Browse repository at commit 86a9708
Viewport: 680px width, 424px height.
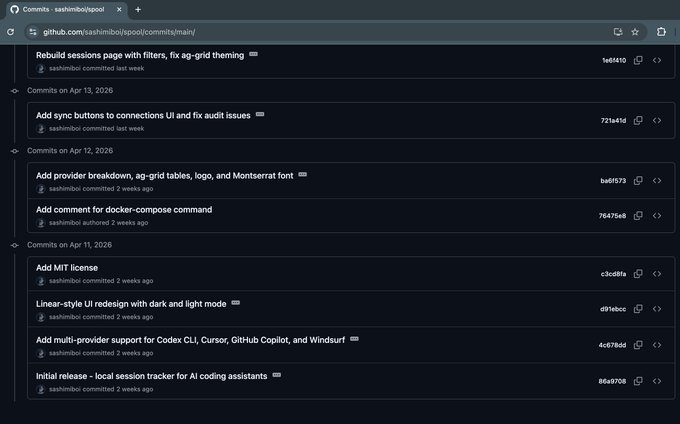click(x=657, y=381)
